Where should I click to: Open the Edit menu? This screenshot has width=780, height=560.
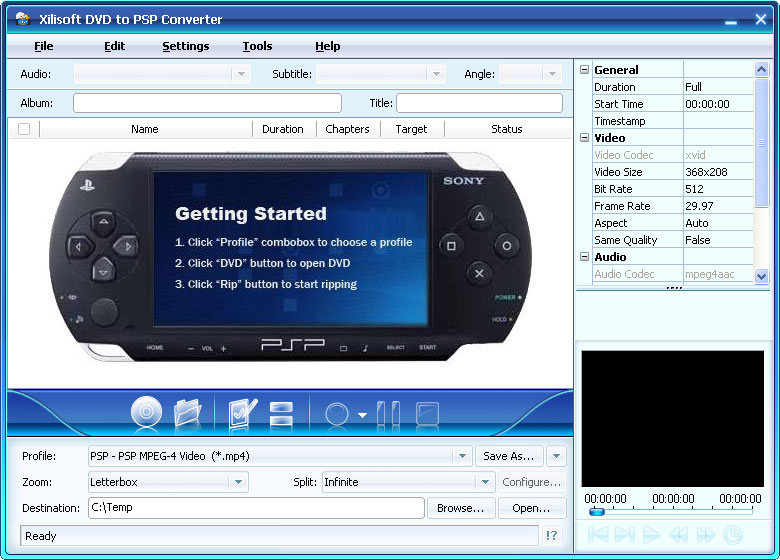[114, 46]
